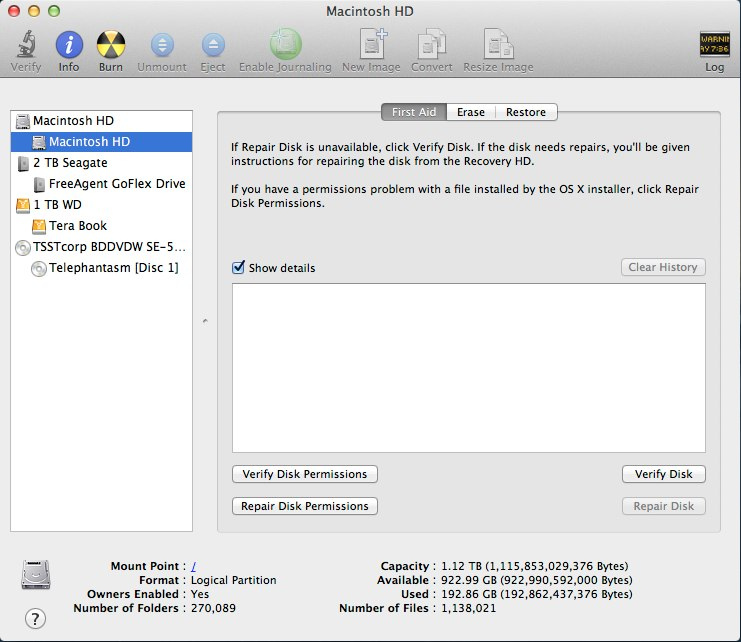Open the Mount Point slash link
This screenshot has height=642, width=741.
[x=194, y=566]
